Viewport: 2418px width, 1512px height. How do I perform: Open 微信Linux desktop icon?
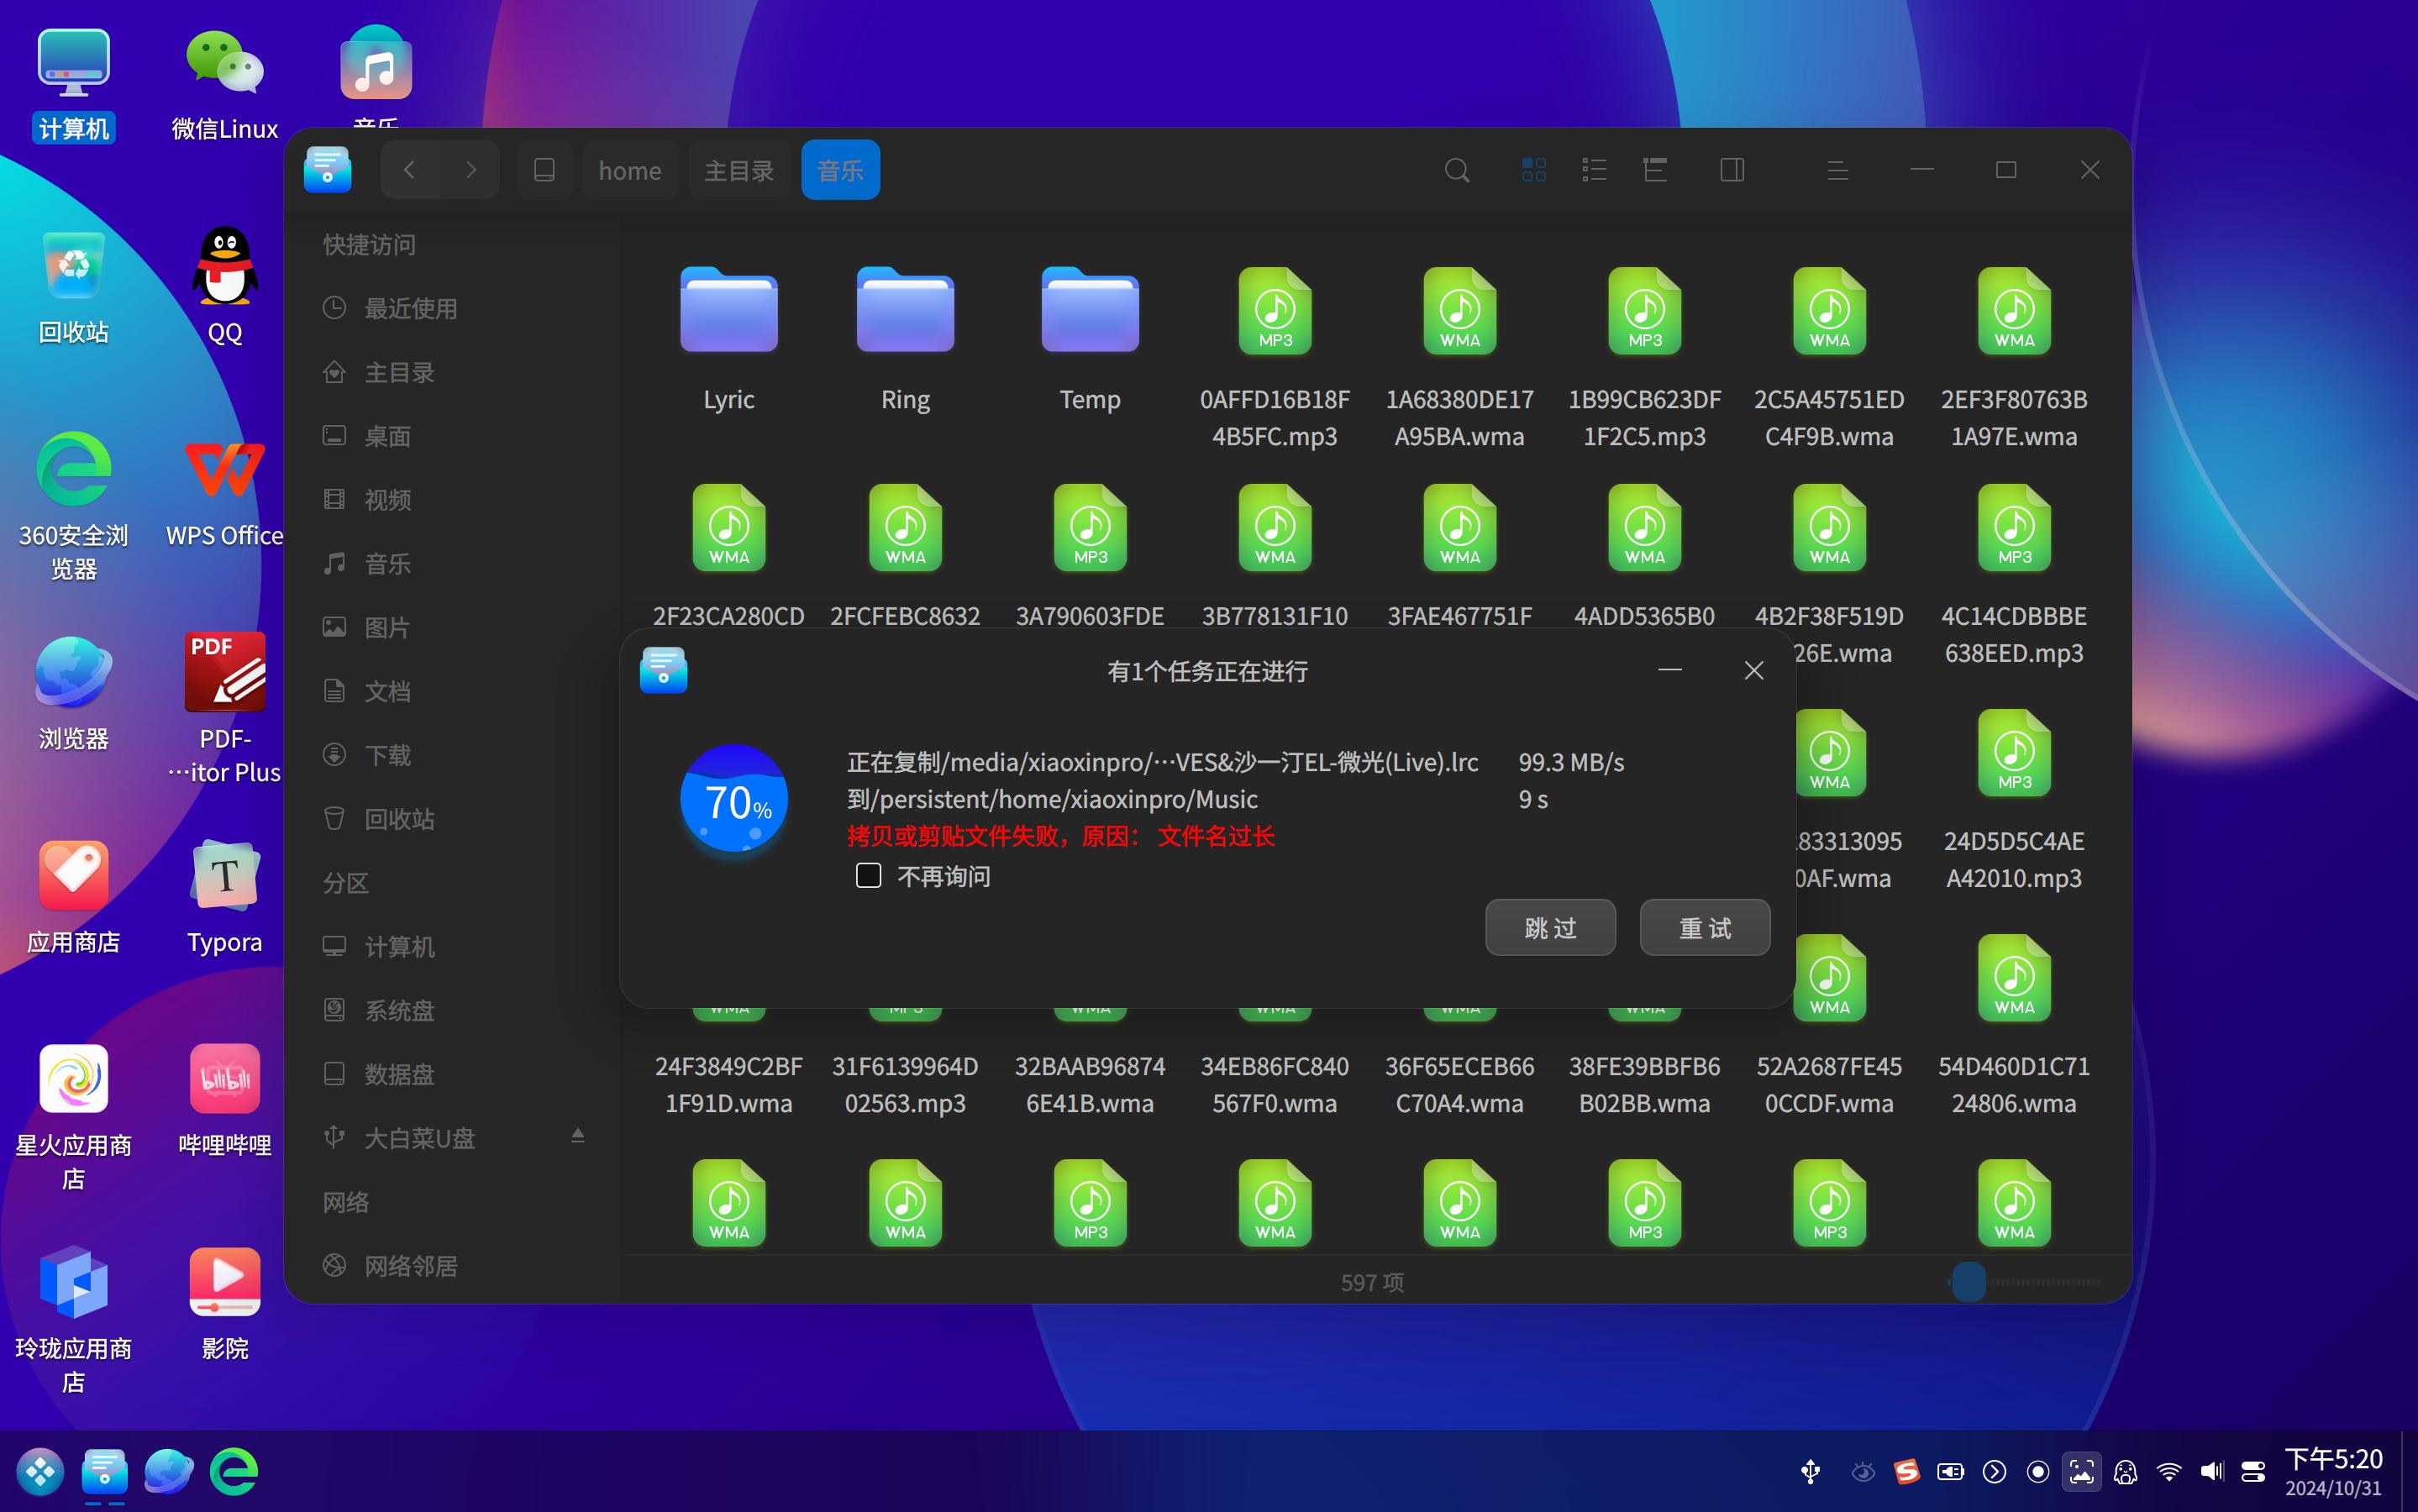[x=224, y=85]
